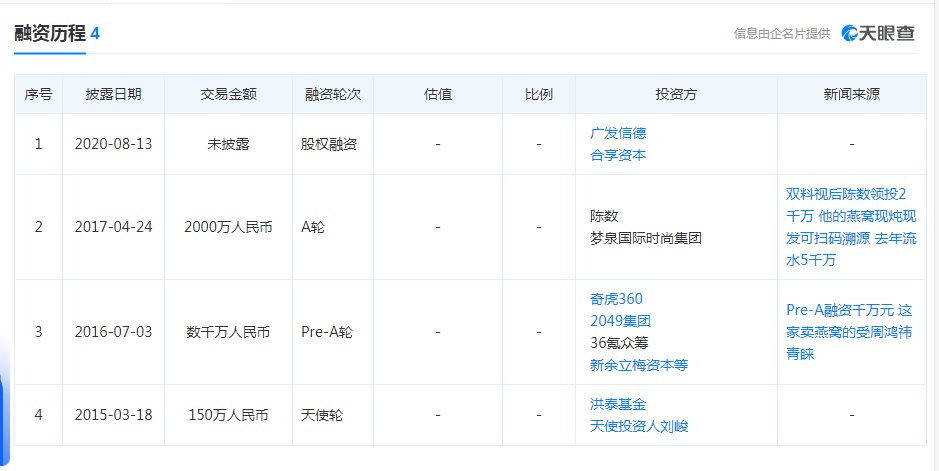Open investor link 新余立梅资本等
The image size is (939, 471).
point(639,365)
